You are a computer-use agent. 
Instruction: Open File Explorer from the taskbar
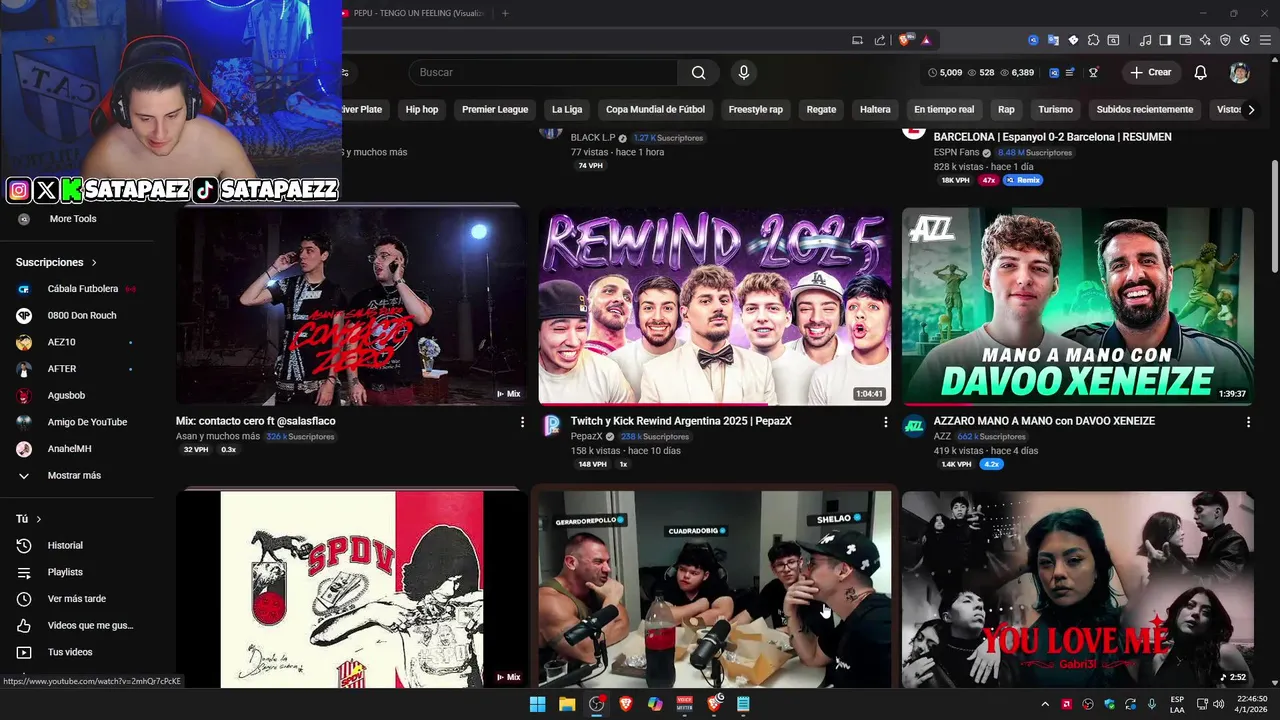(x=567, y=704)
